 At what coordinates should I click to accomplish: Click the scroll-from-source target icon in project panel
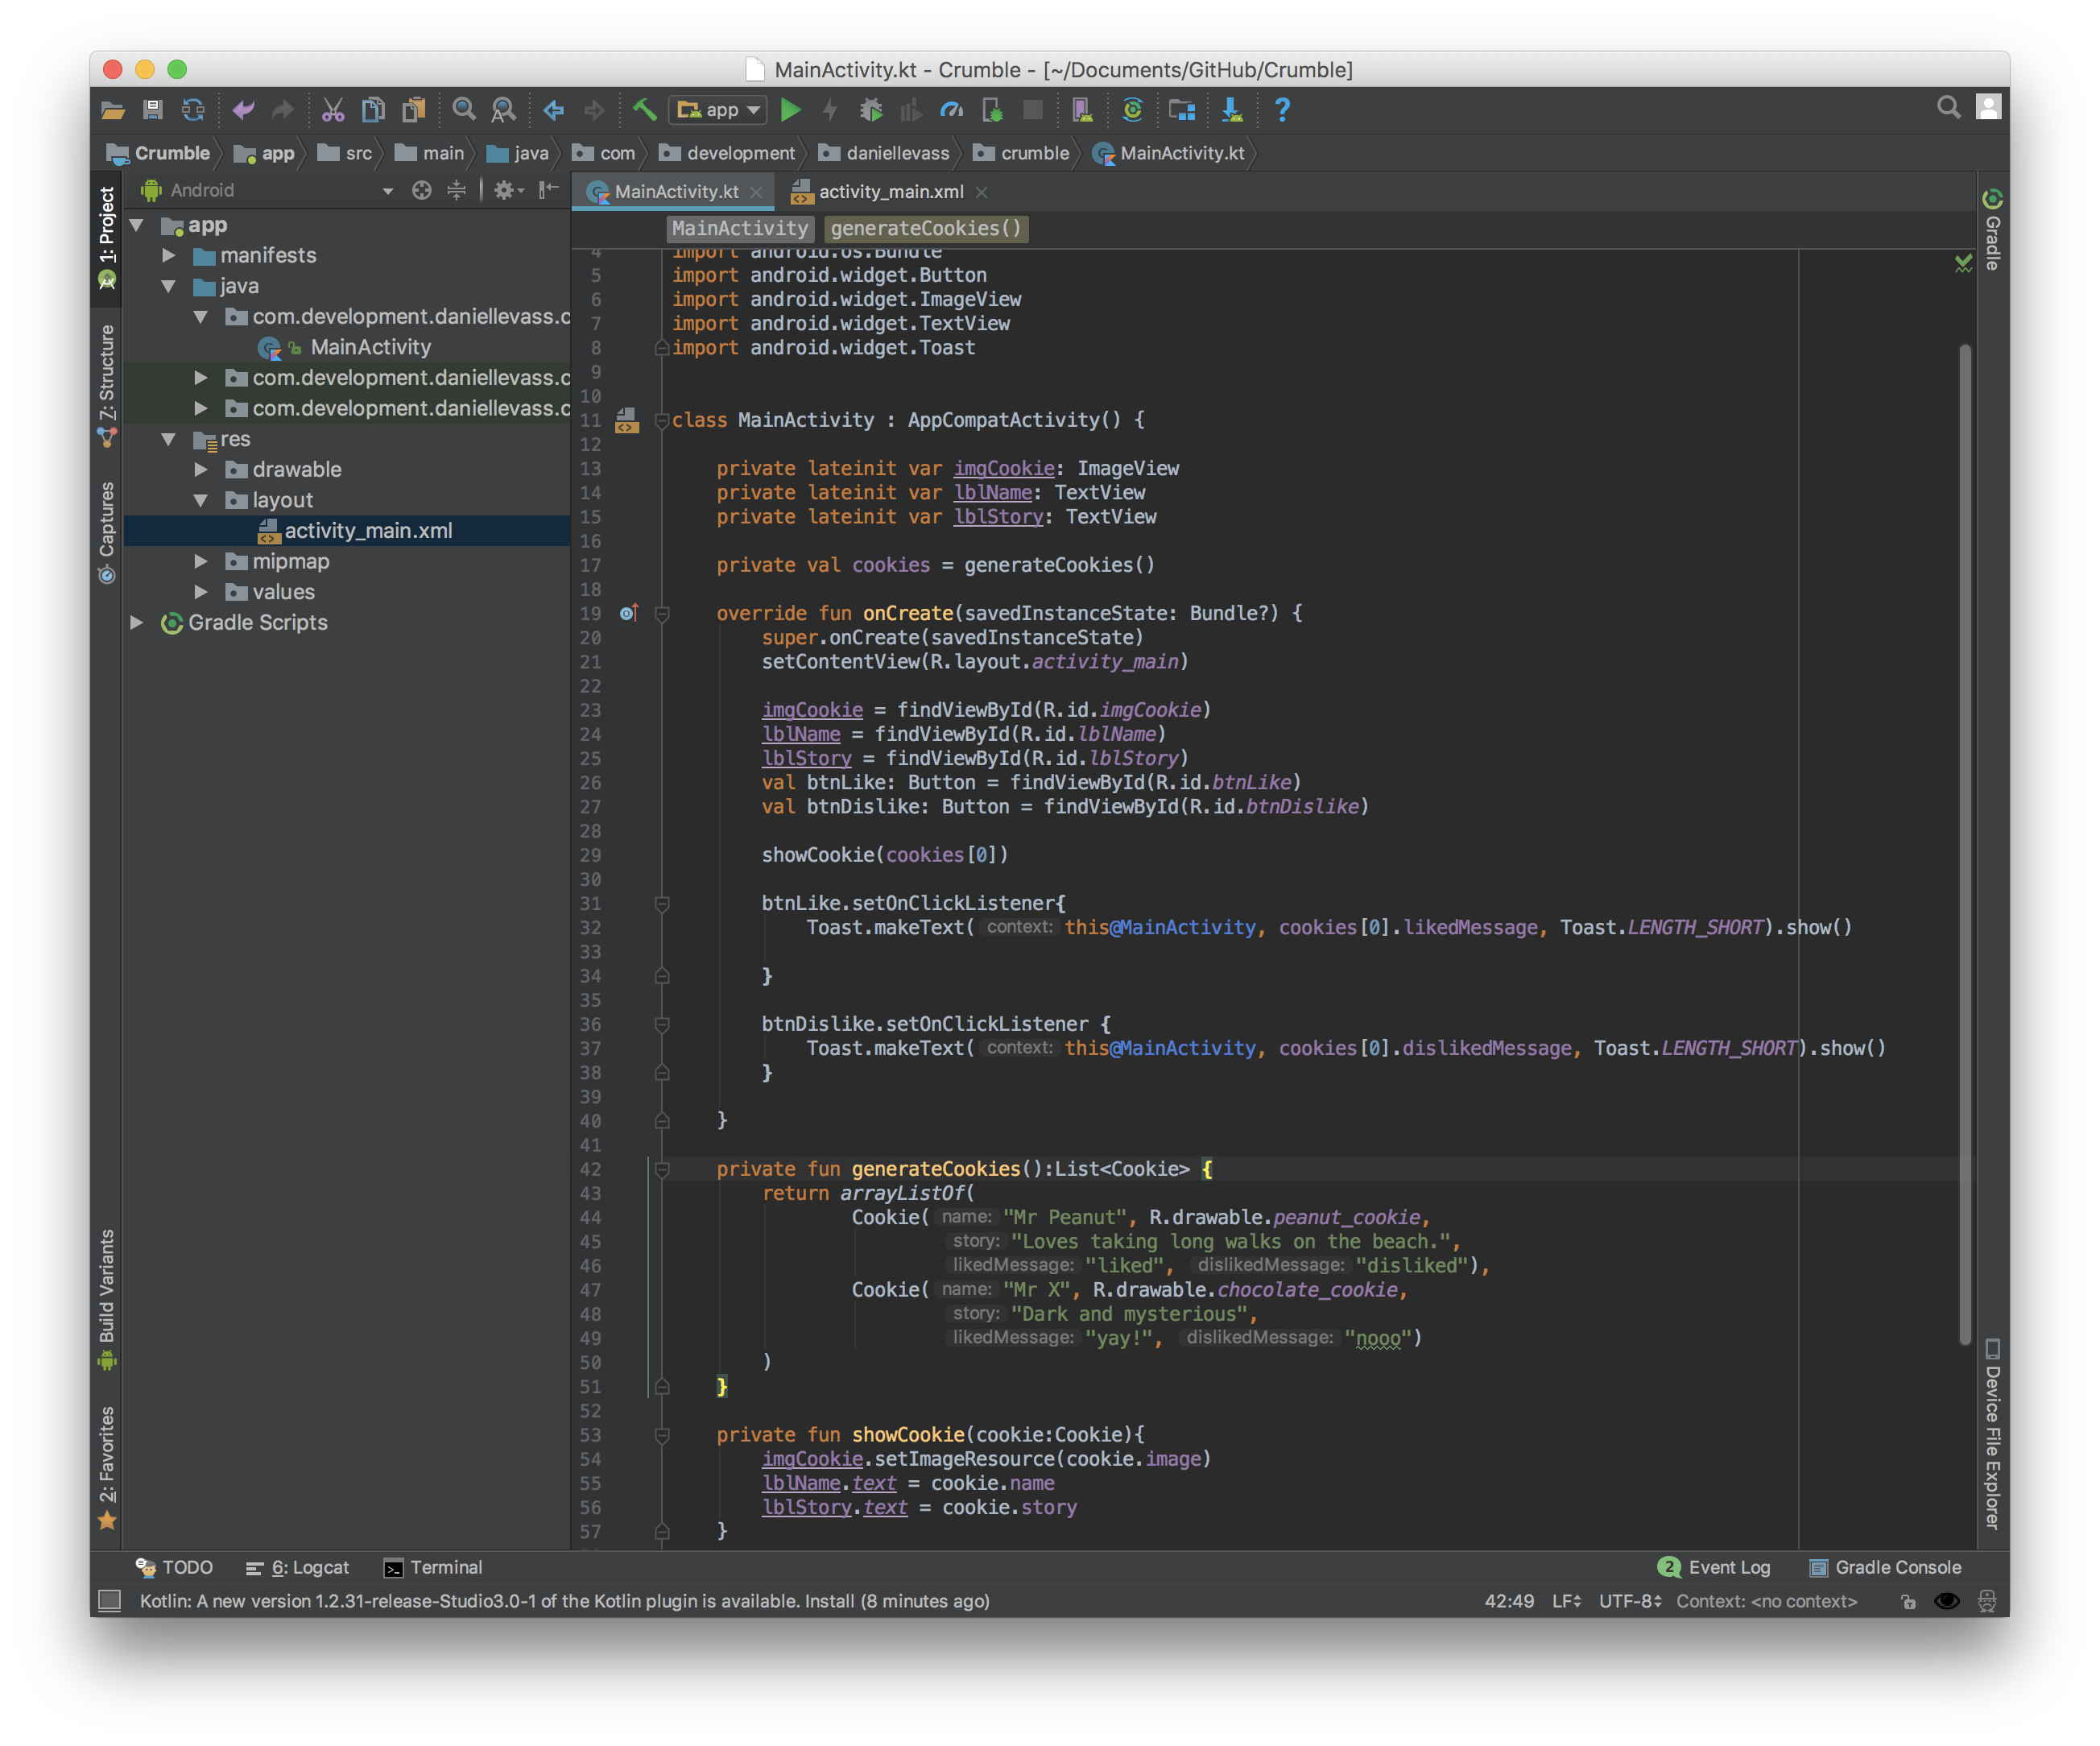pos(421,190)
